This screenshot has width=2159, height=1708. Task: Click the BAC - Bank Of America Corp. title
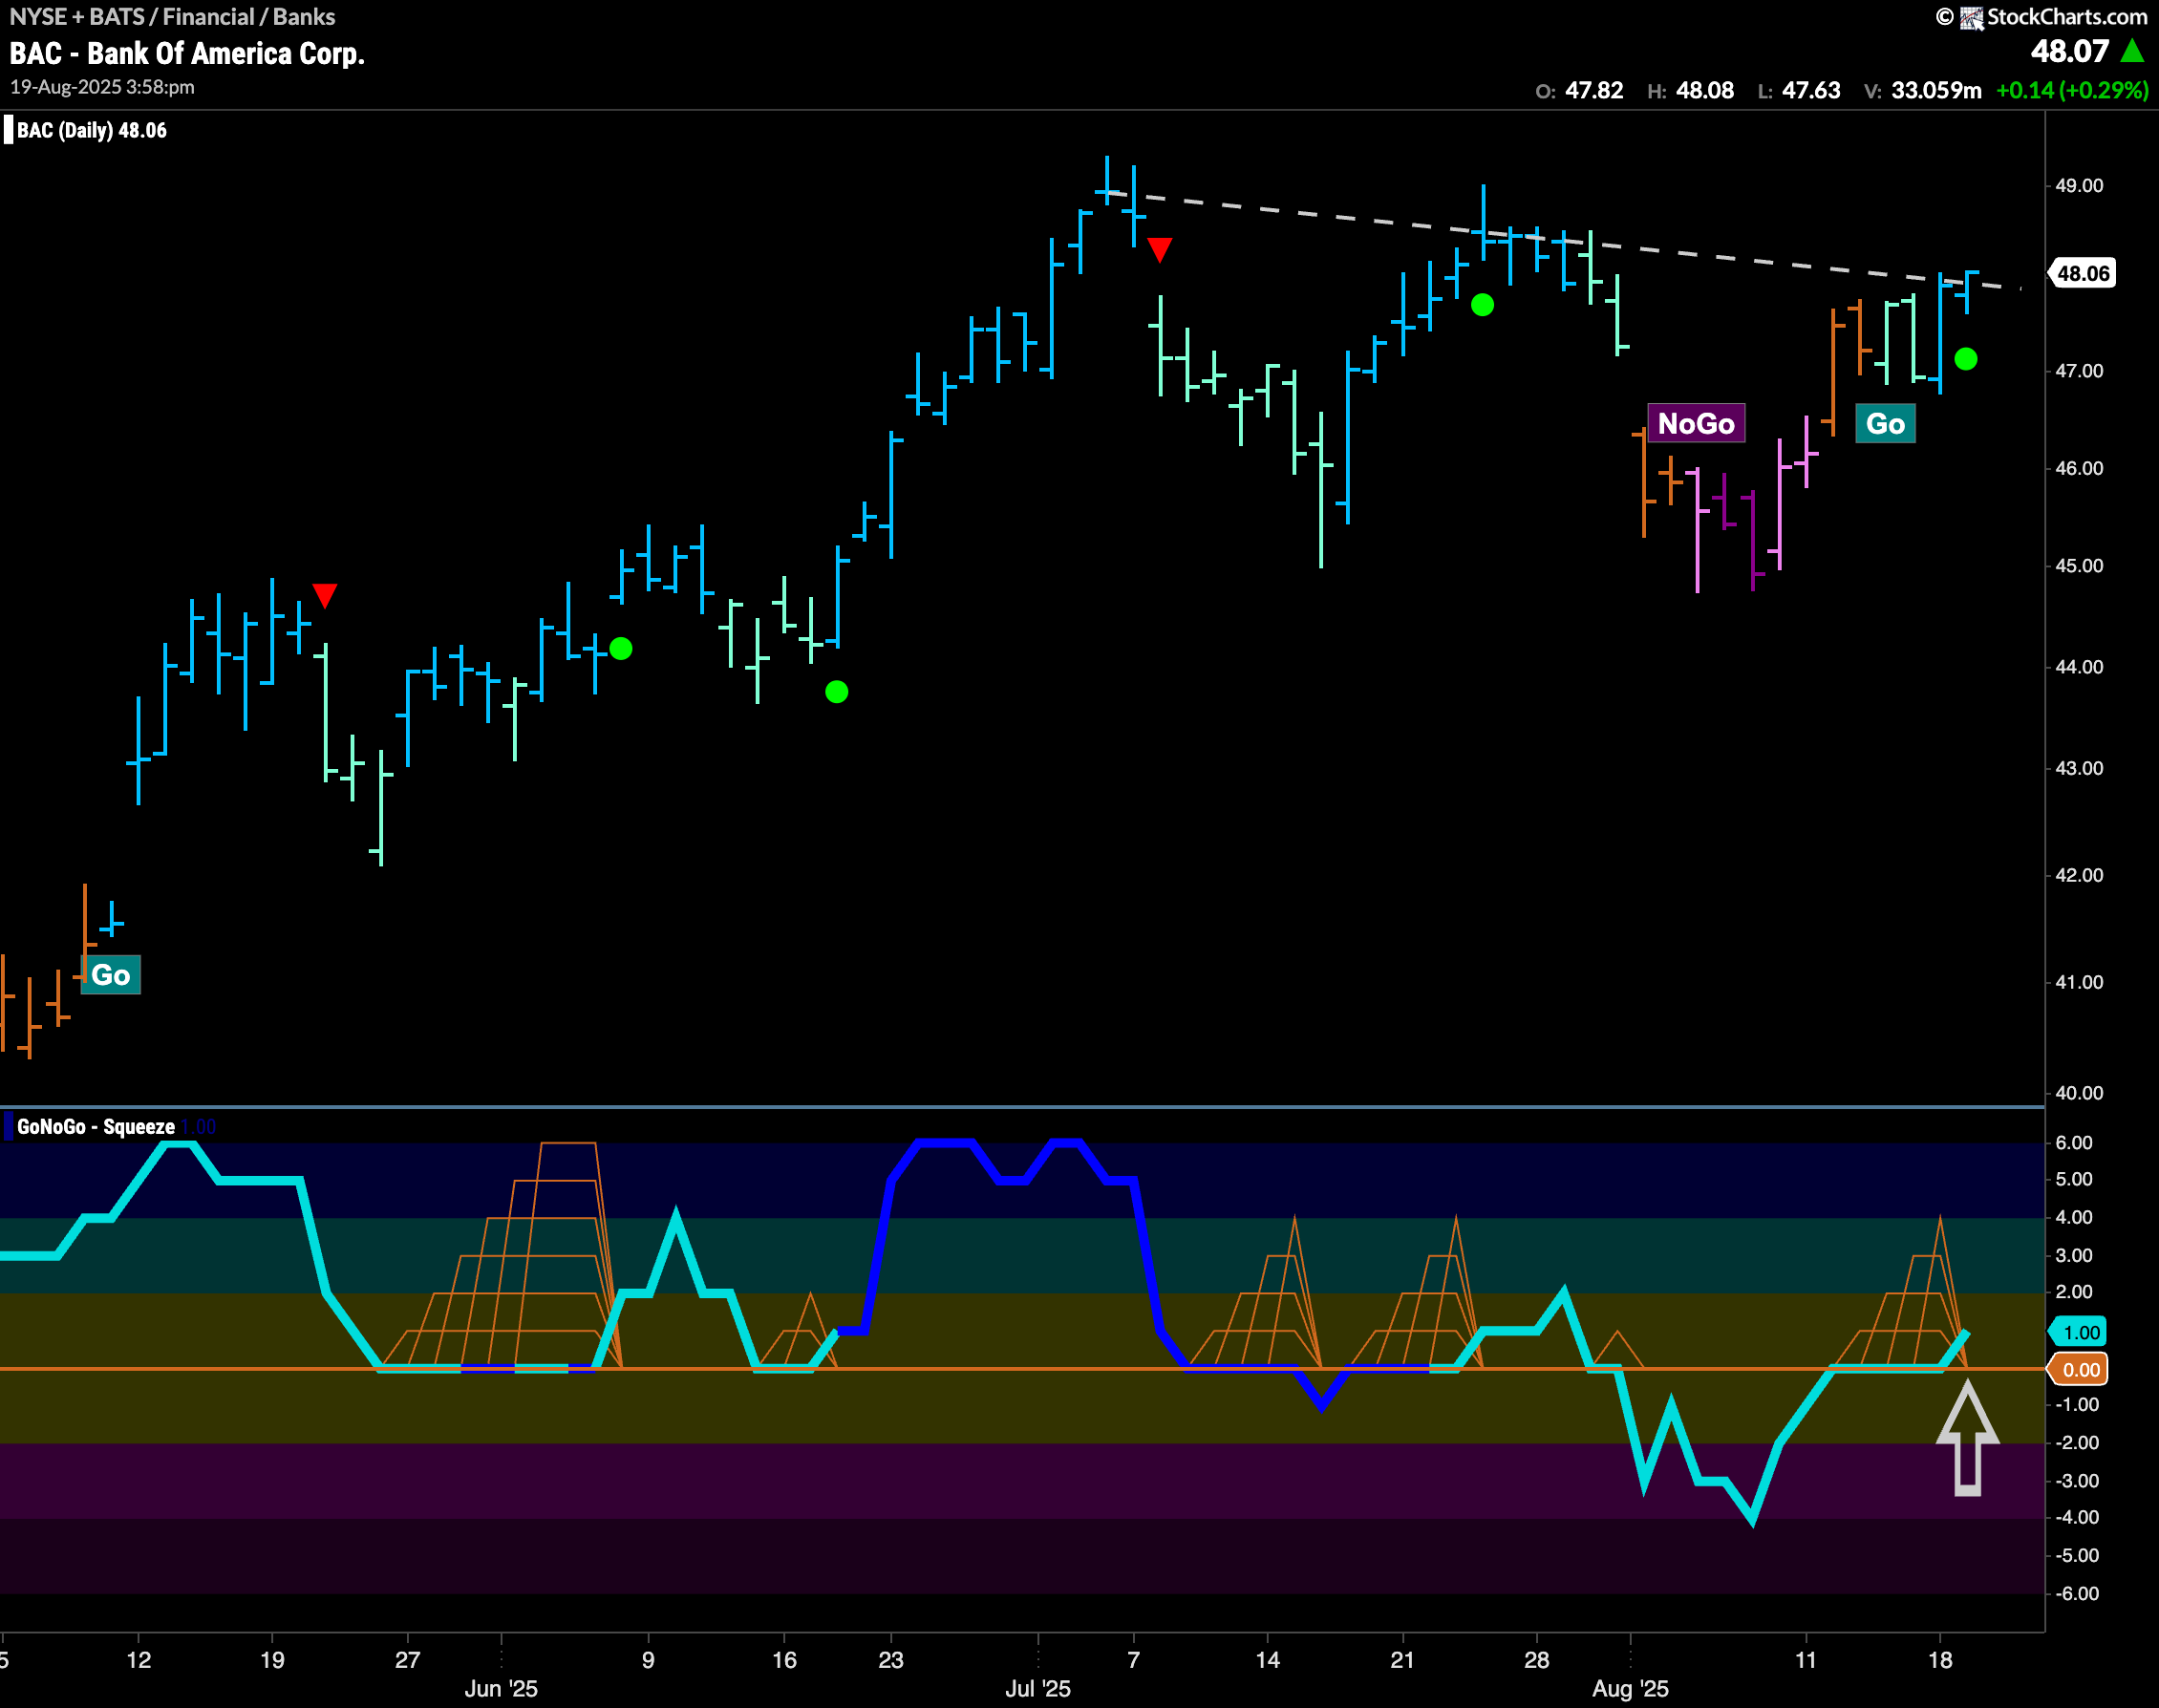[x=187, y=53]
